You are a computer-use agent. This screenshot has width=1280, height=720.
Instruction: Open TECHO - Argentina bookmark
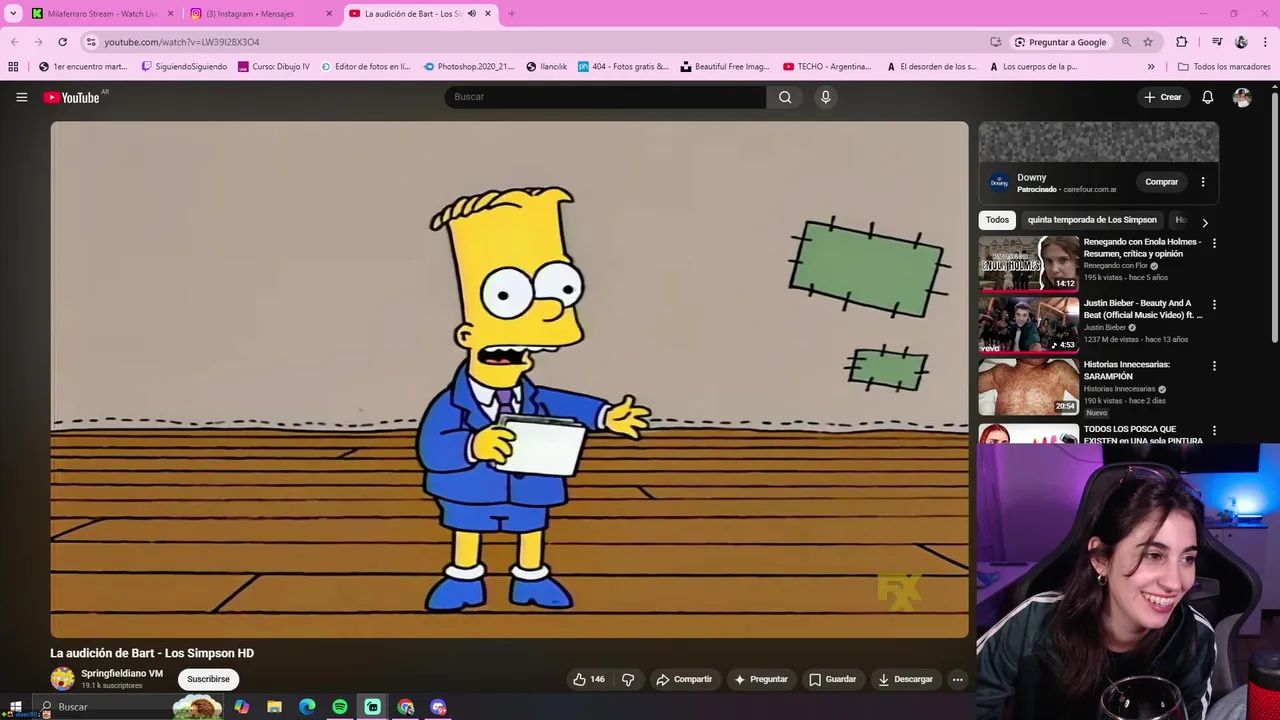[827, 67]
